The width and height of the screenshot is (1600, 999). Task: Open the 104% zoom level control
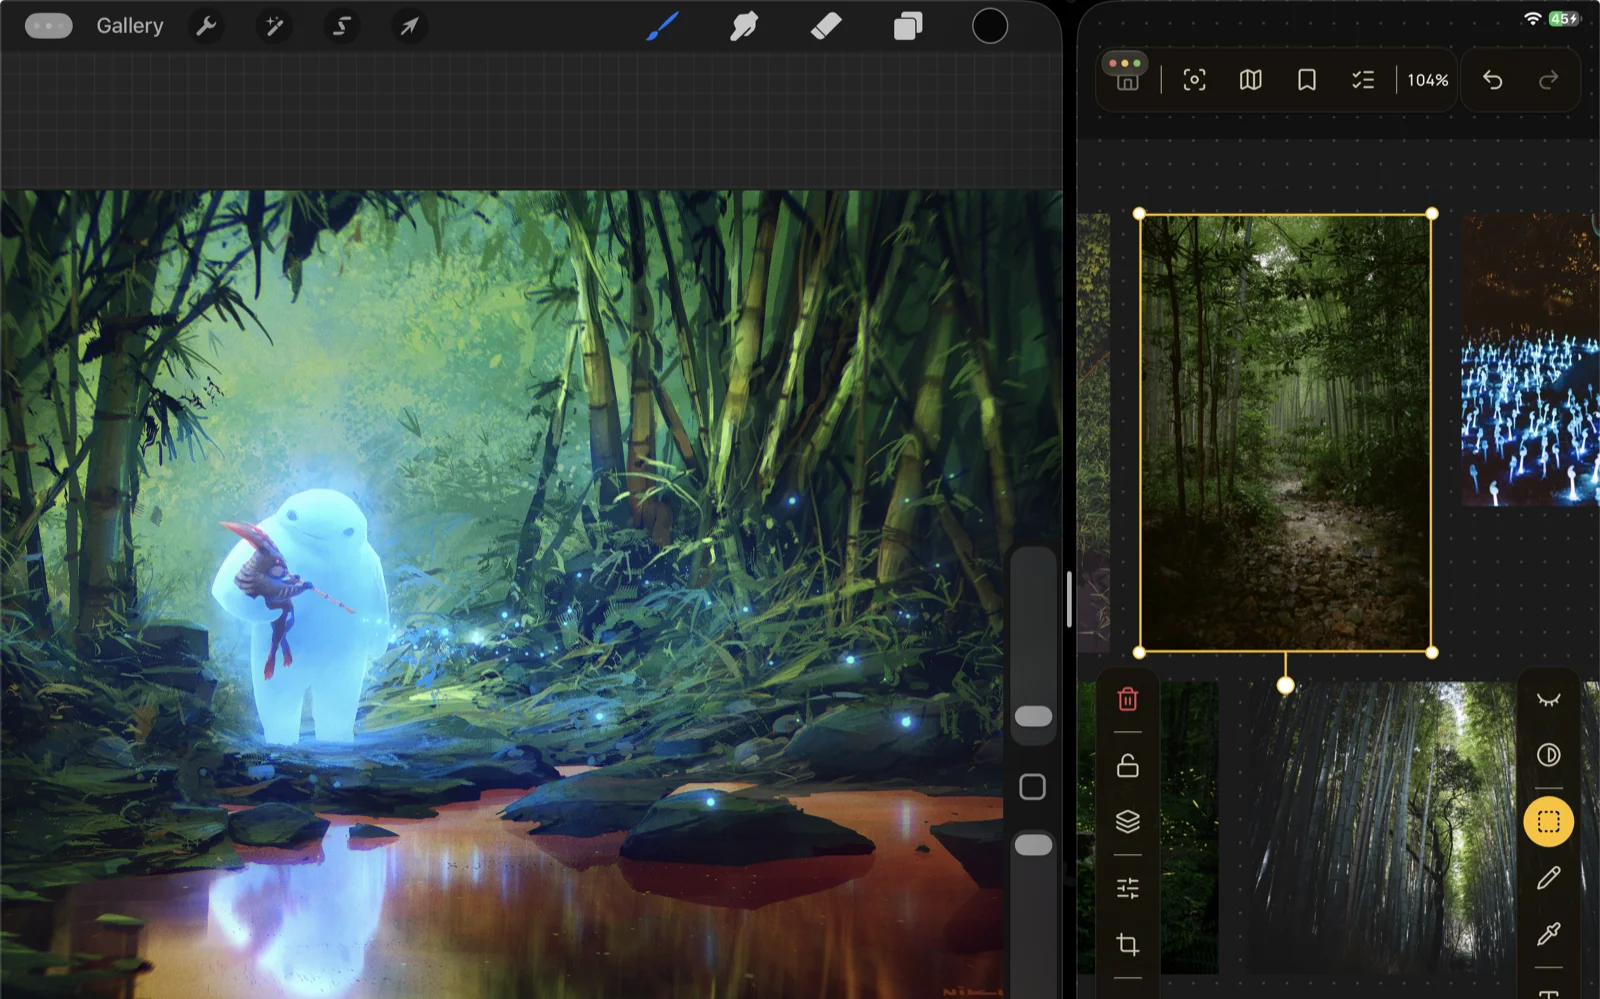pyautogui.click(x=1427, y=80)
